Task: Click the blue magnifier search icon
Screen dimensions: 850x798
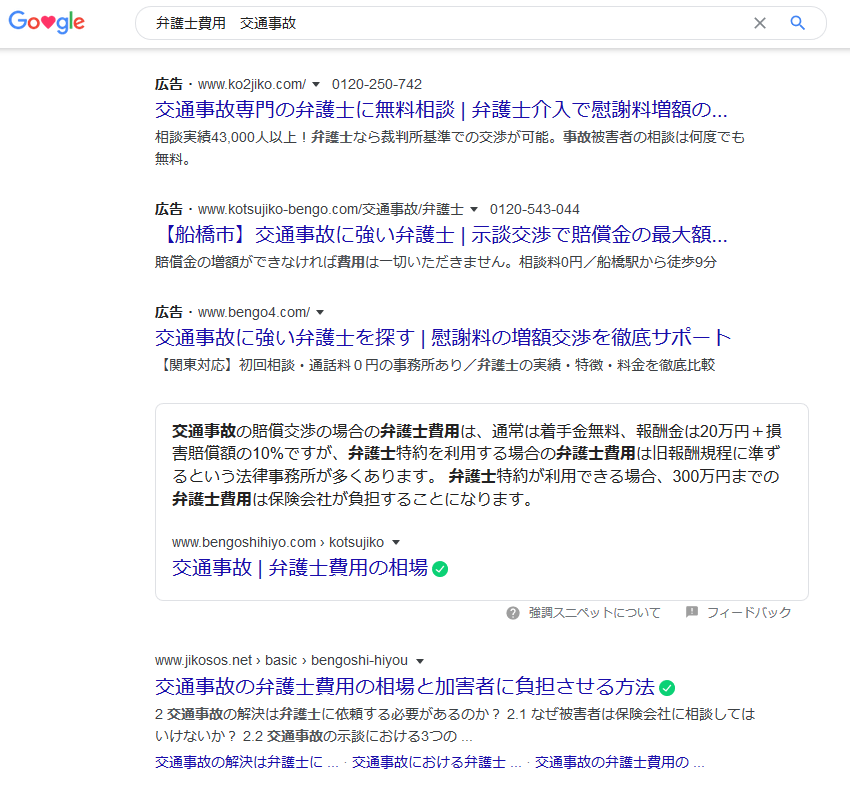Action: coord(797,23)
